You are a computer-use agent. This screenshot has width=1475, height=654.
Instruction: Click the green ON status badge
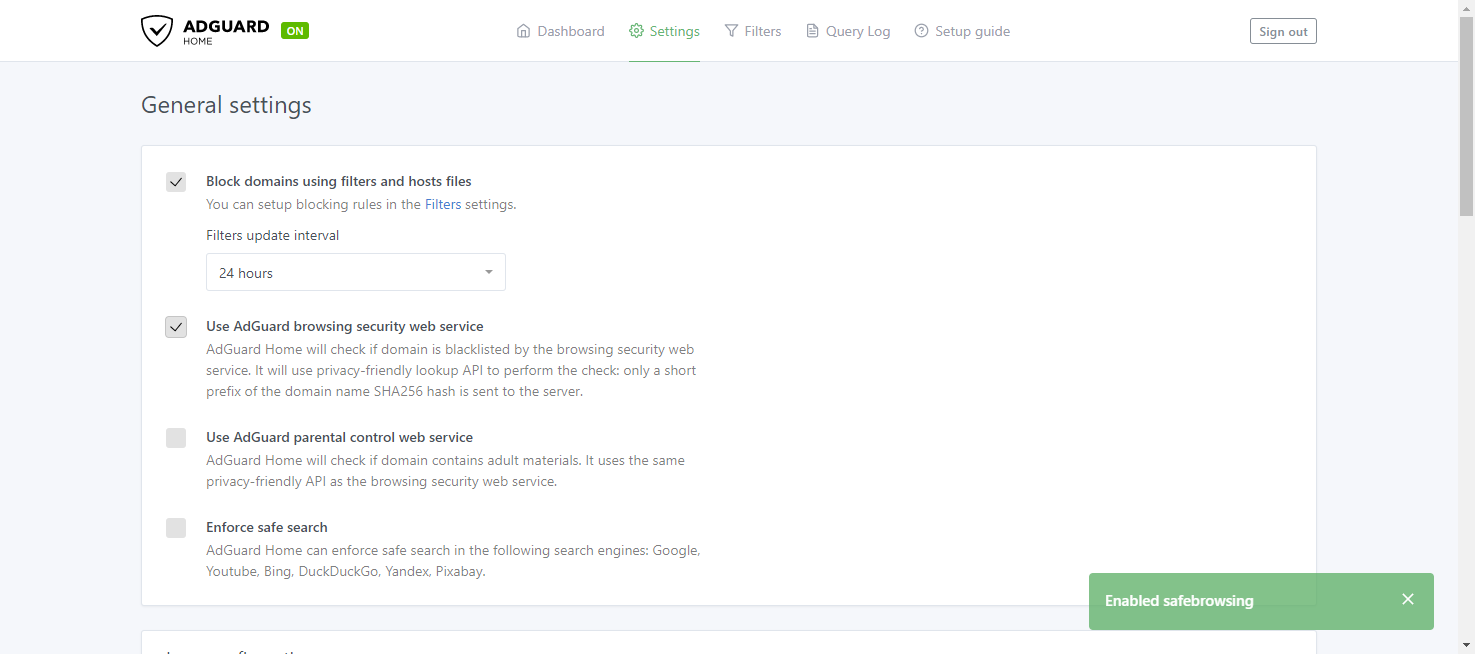[x=295, y=31]
